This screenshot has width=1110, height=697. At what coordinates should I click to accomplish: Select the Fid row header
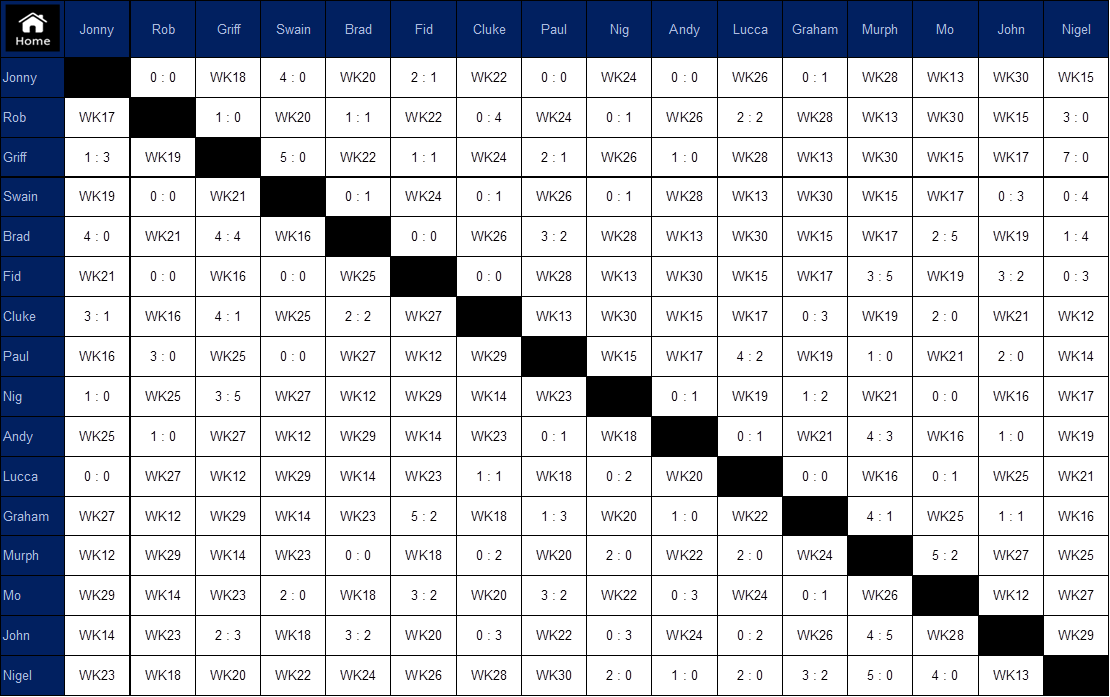pos(33,277)
